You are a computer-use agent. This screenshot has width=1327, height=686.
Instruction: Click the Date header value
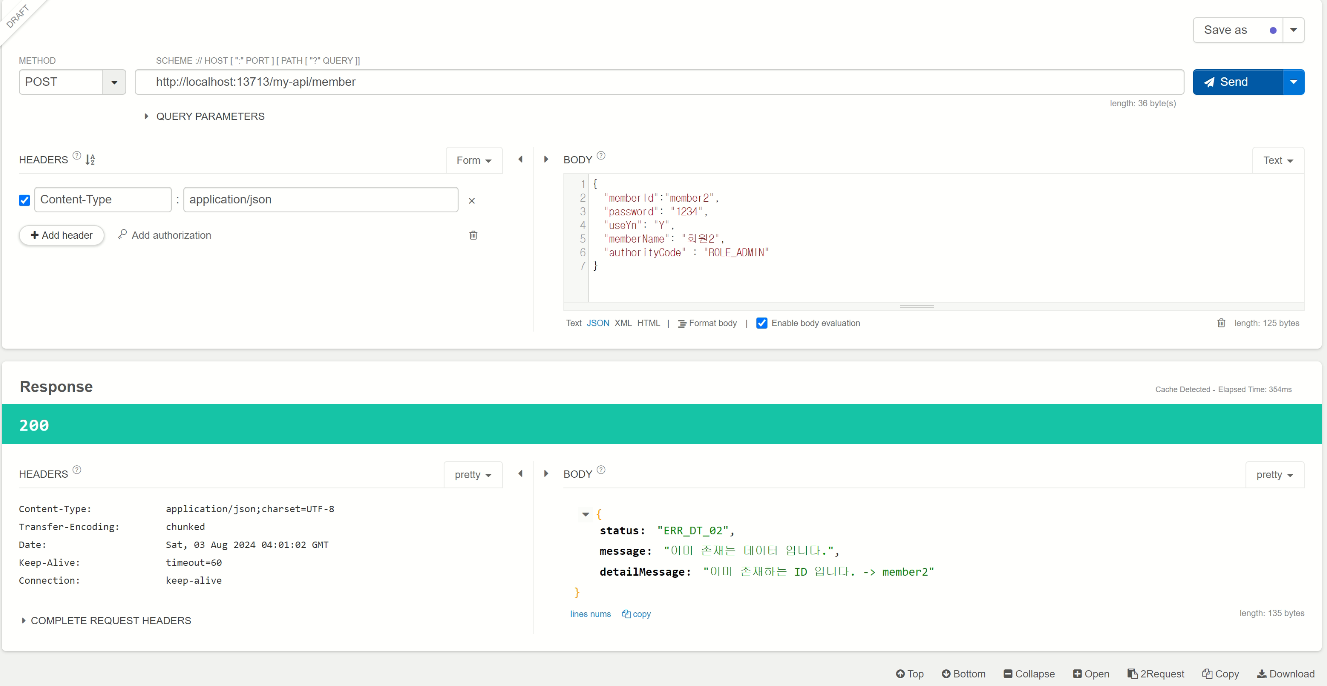(x=247, y=545)
